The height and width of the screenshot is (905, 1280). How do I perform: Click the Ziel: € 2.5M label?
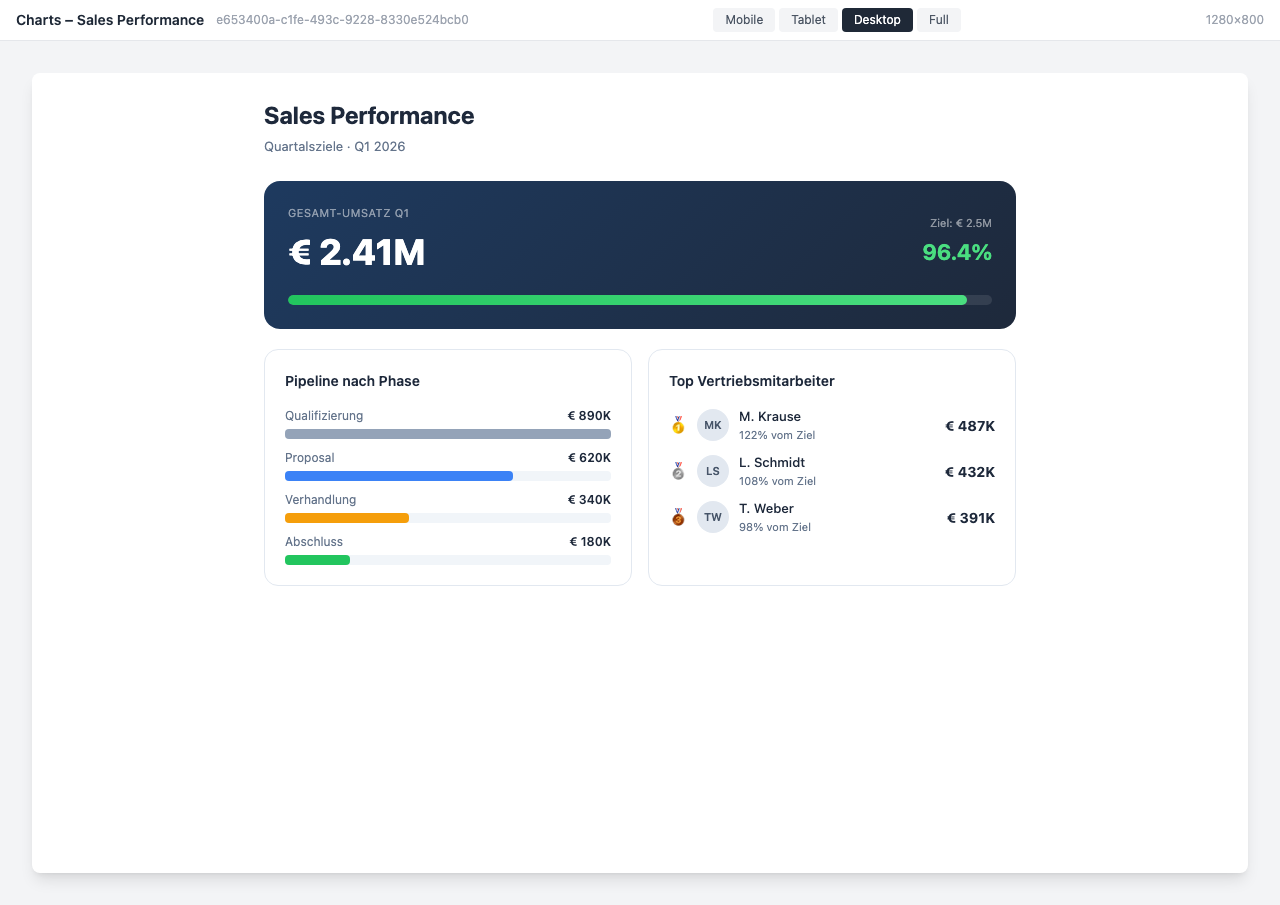(x=963, y=222)
